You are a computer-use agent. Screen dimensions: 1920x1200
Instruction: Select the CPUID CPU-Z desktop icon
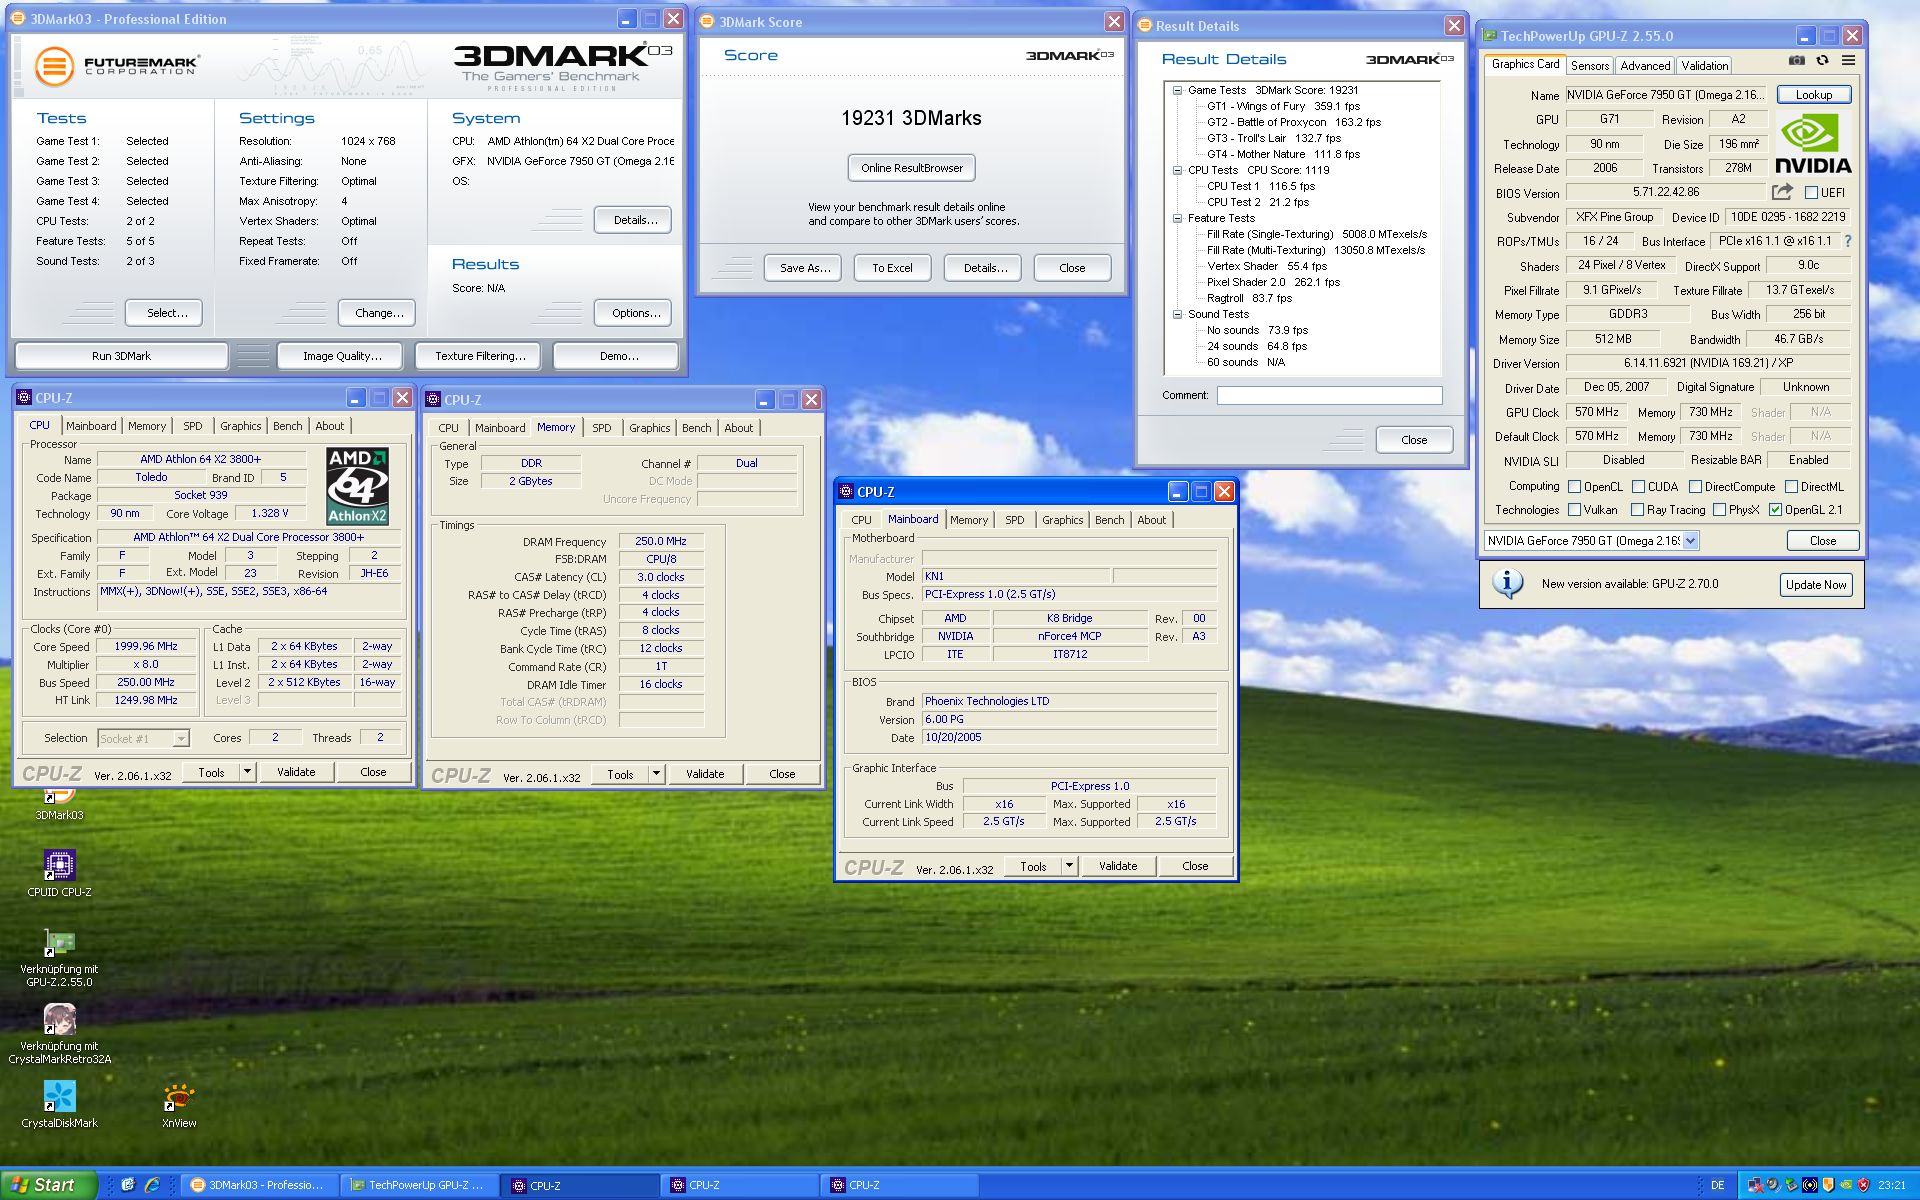[59, 873]
